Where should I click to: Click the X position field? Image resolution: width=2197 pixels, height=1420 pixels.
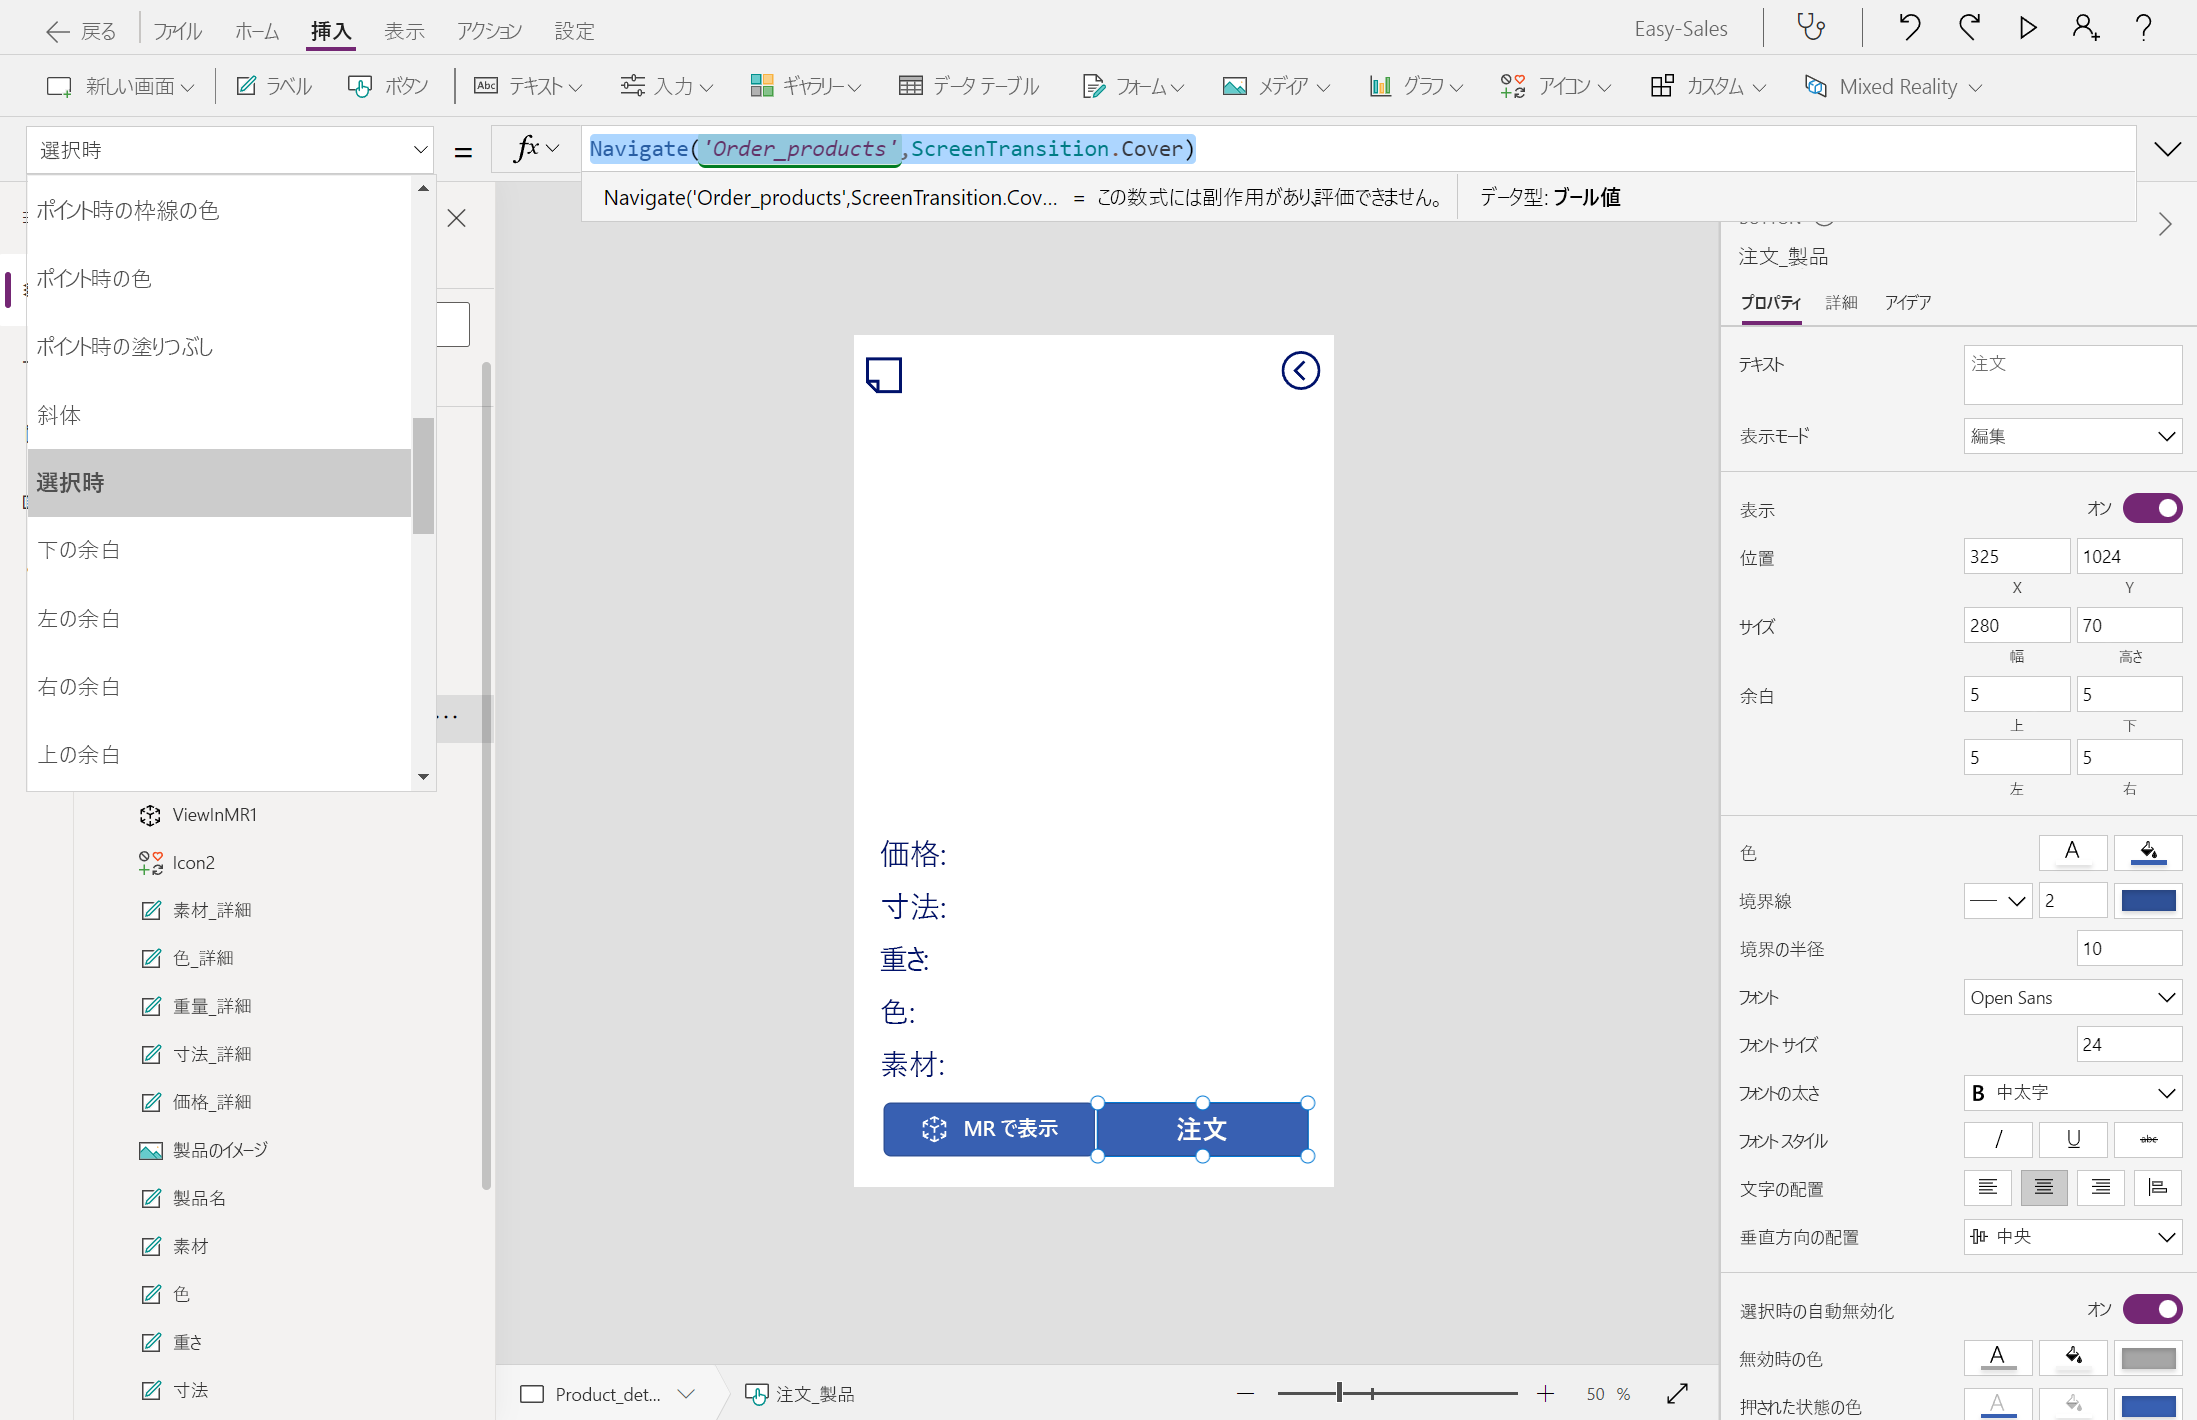pyautogui.click(x=2016, y=556)
